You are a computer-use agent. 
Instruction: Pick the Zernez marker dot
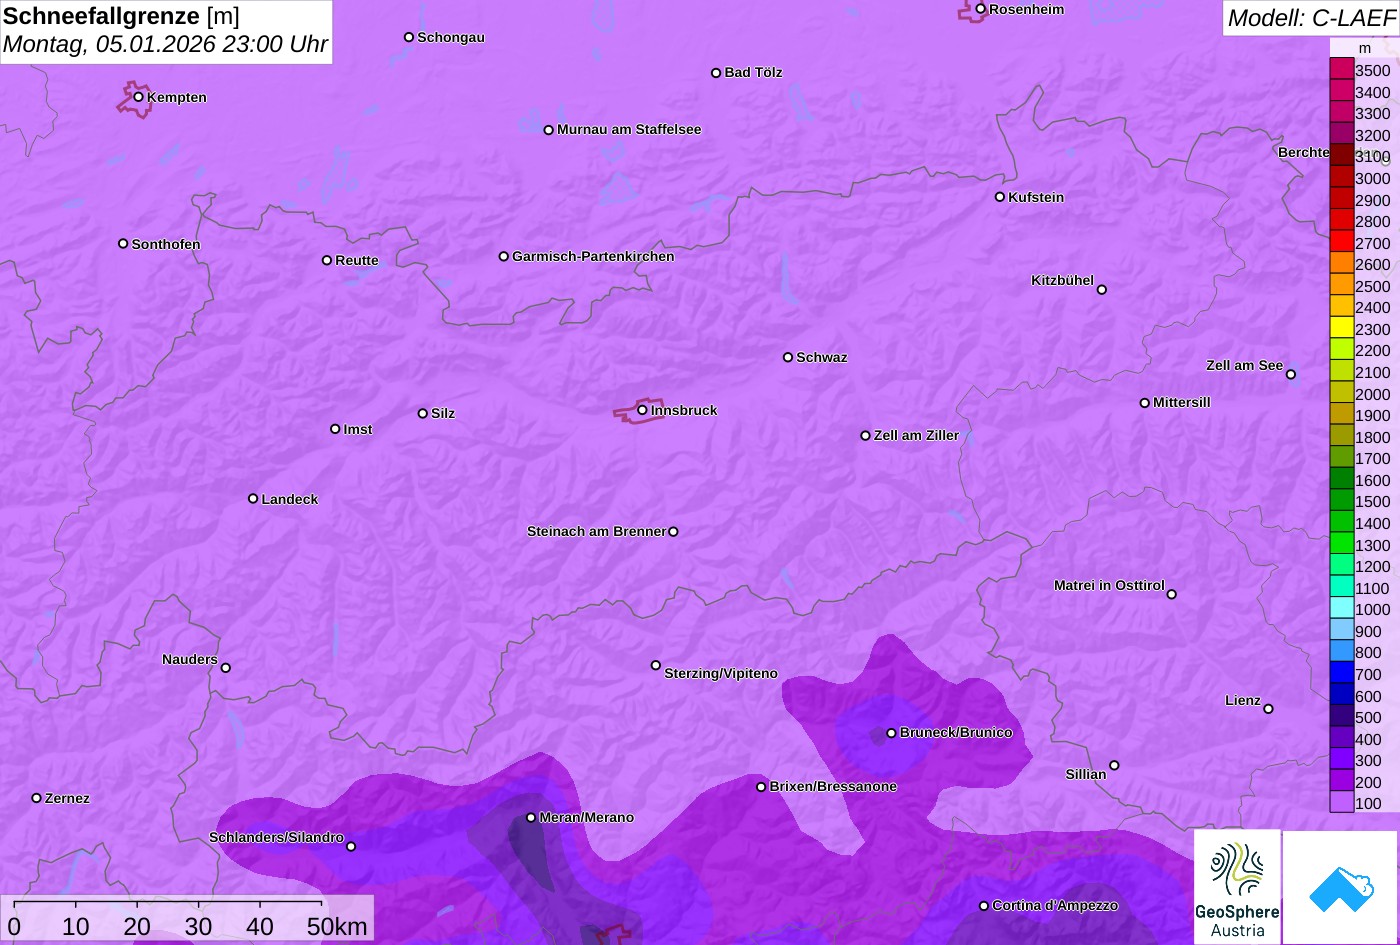tap(37, 798)
